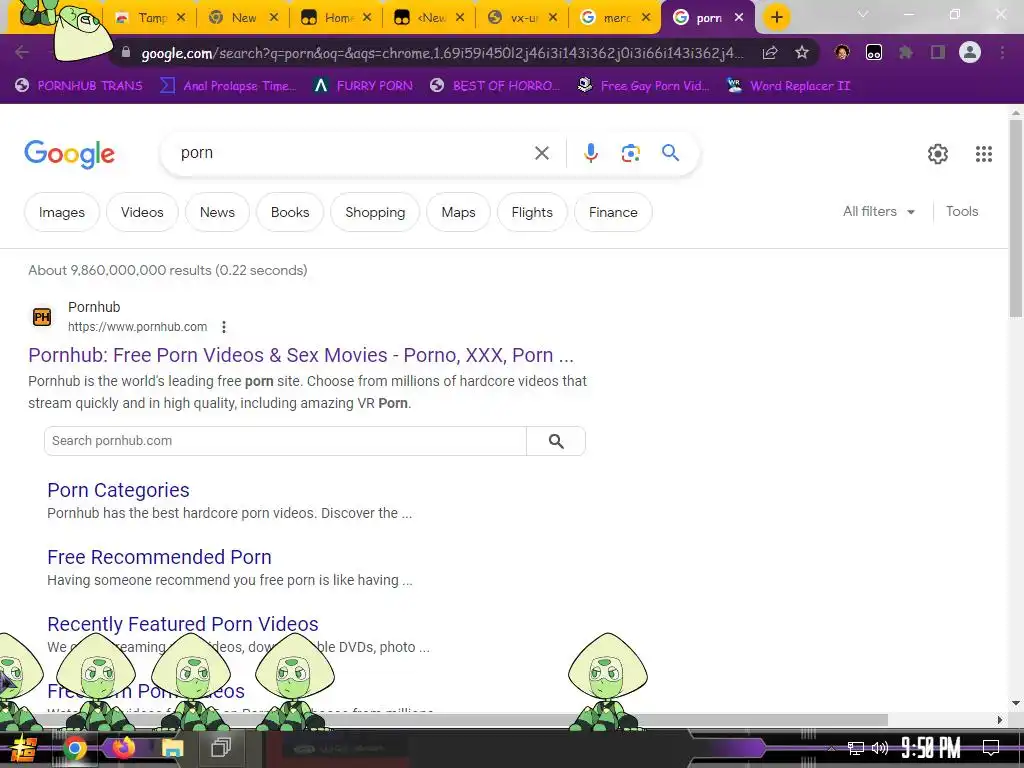Click the taskbar clock showing 9:50 PM

[931, 748]
